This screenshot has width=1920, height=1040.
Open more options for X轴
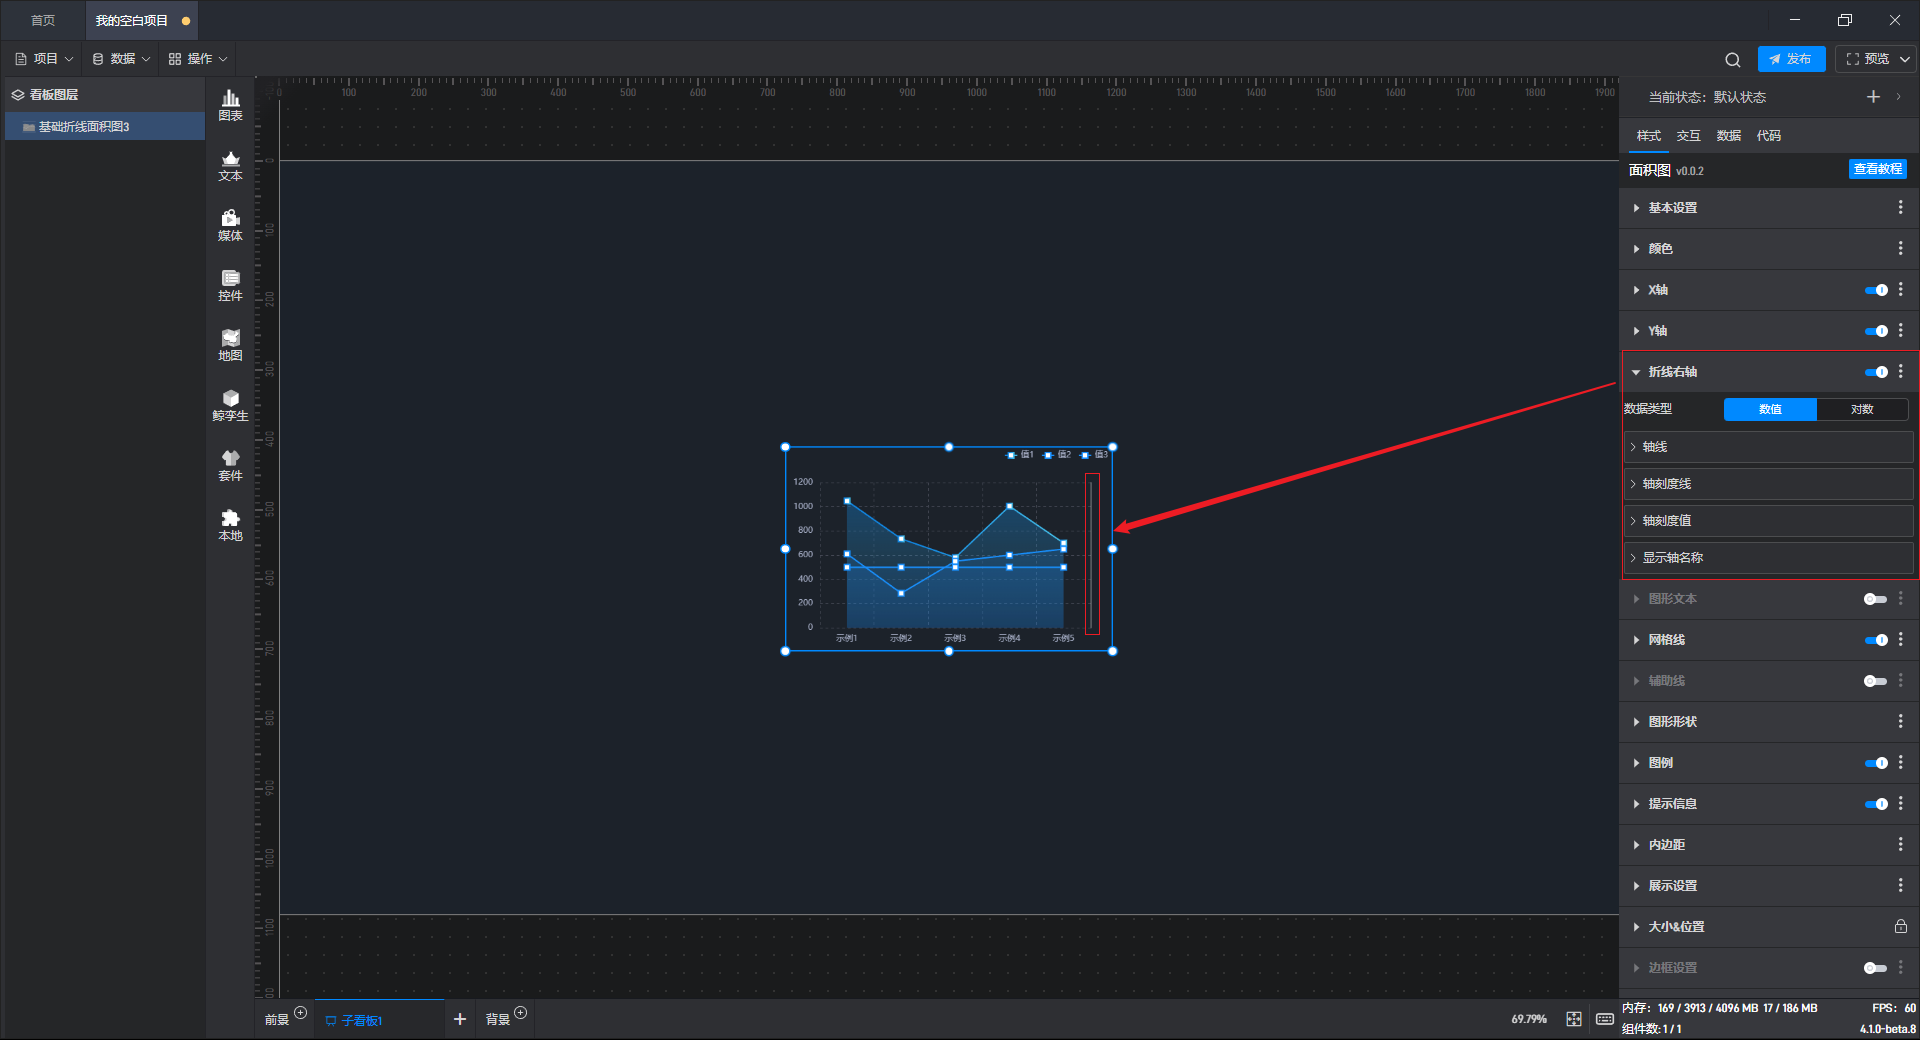[x=1900, y=289]
